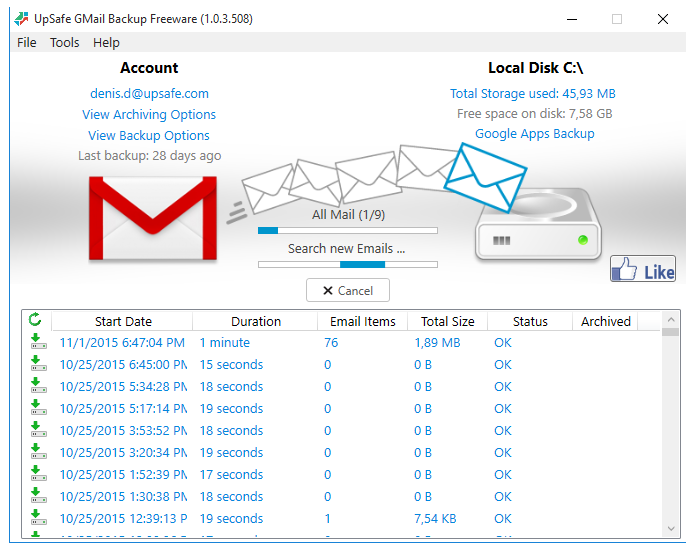This screenshot has width=690, height=546.
Task: Select the 10/25/2015 6:45:00 entry date
Action: tap(123, 364)
